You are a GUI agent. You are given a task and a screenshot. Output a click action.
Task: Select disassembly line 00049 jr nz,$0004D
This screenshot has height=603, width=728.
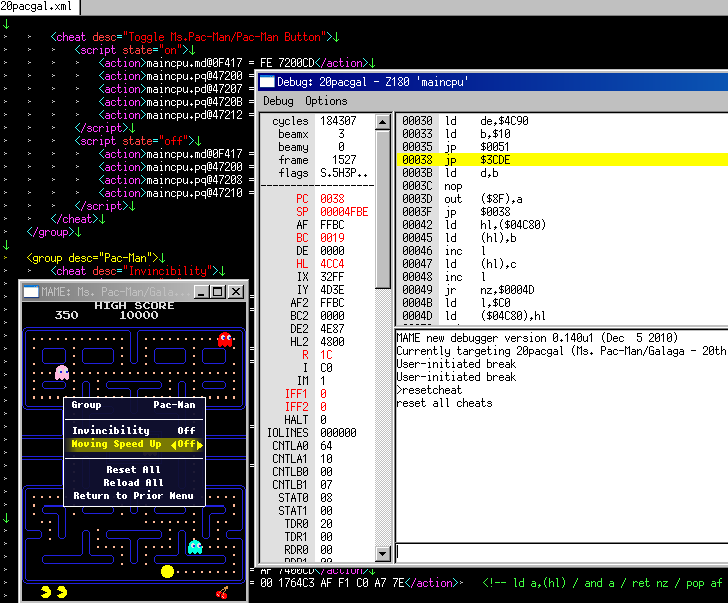click(562, 290)
